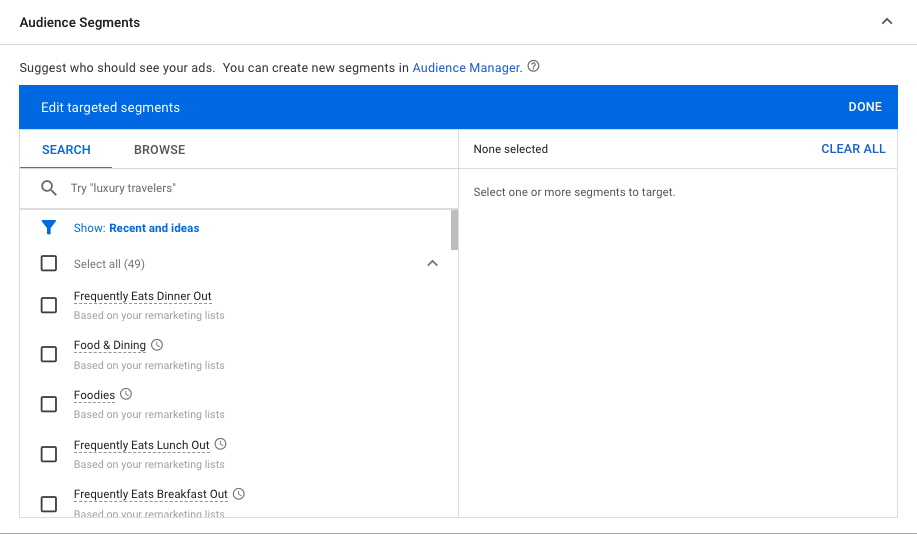Enable the Food & Dining checkbox
Image resolution: width=917 pixels, height=534 pixels.
click(49, 354)
